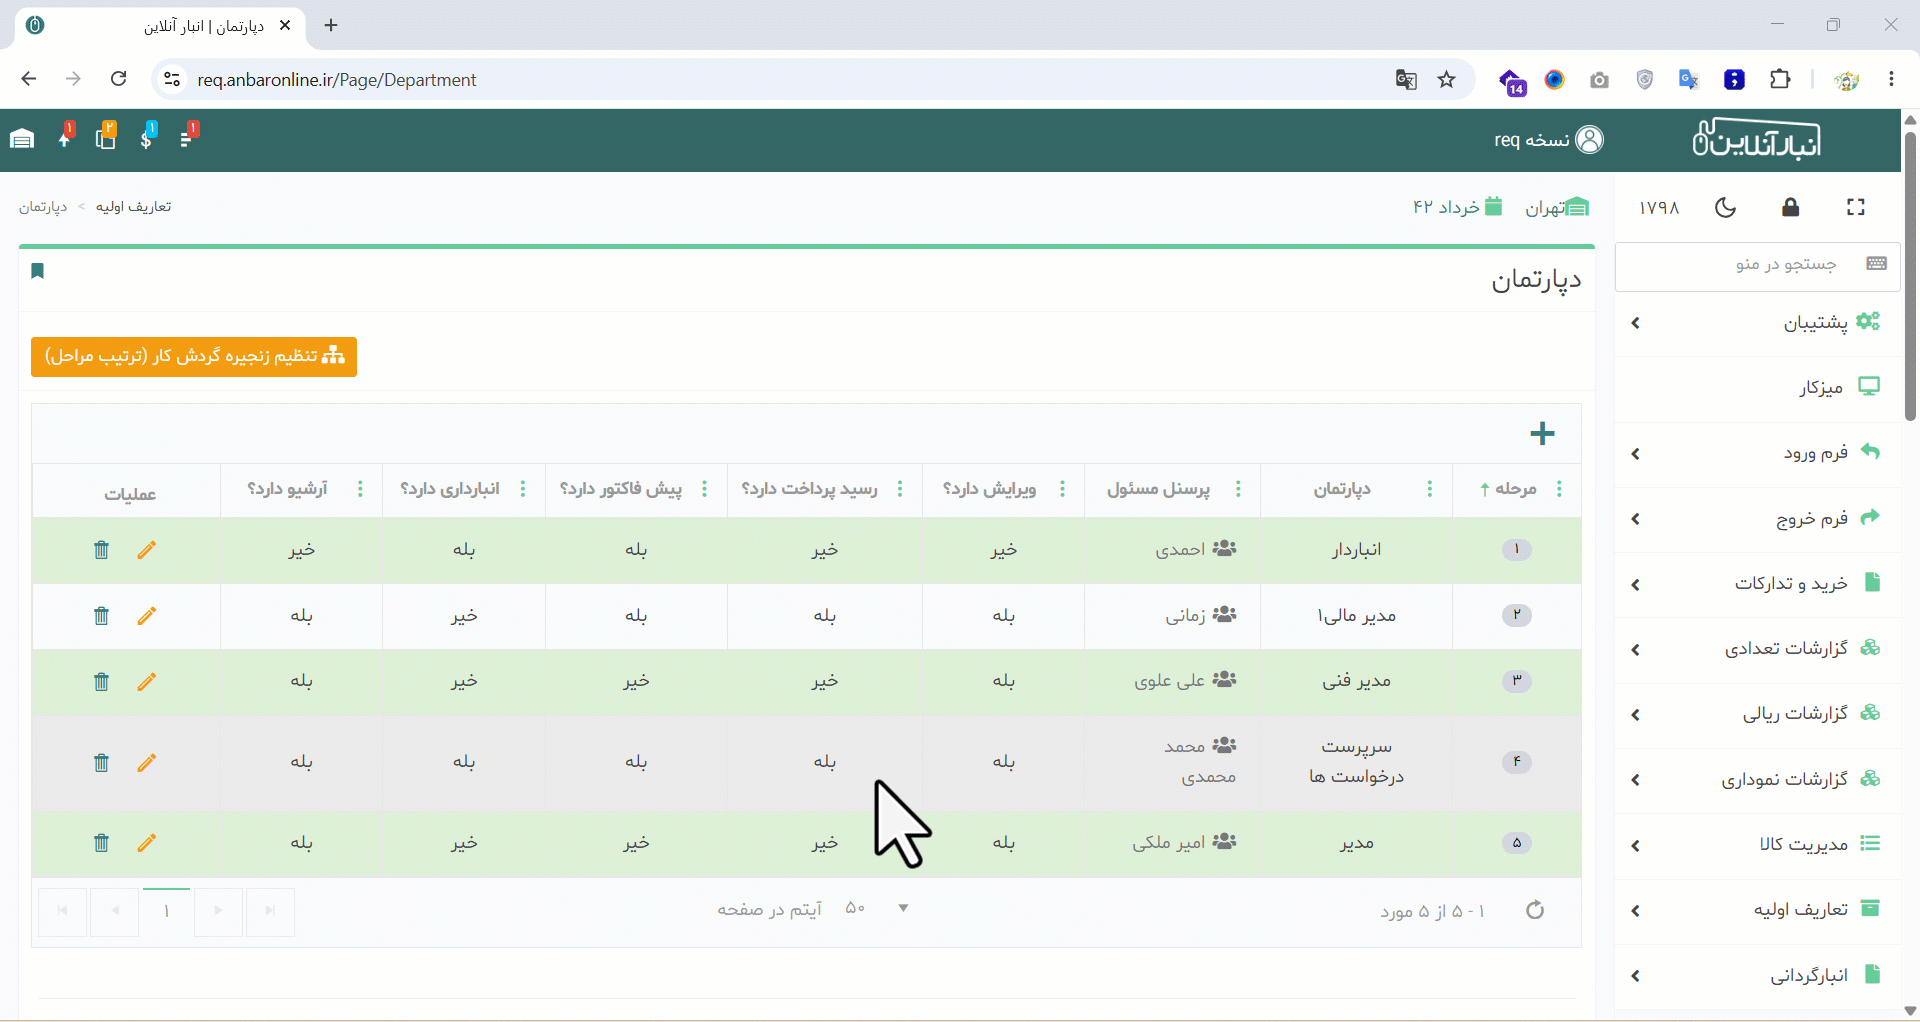
Task: Toggle fullscreen mode icon
Action: pos(1856,207)
